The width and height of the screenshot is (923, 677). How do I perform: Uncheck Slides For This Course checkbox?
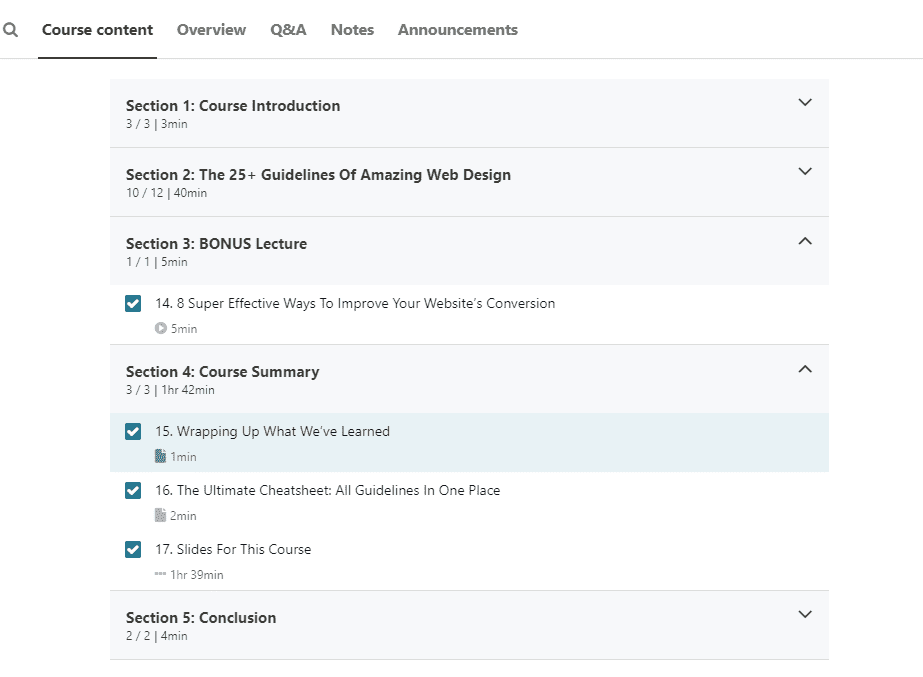(133, 549)
